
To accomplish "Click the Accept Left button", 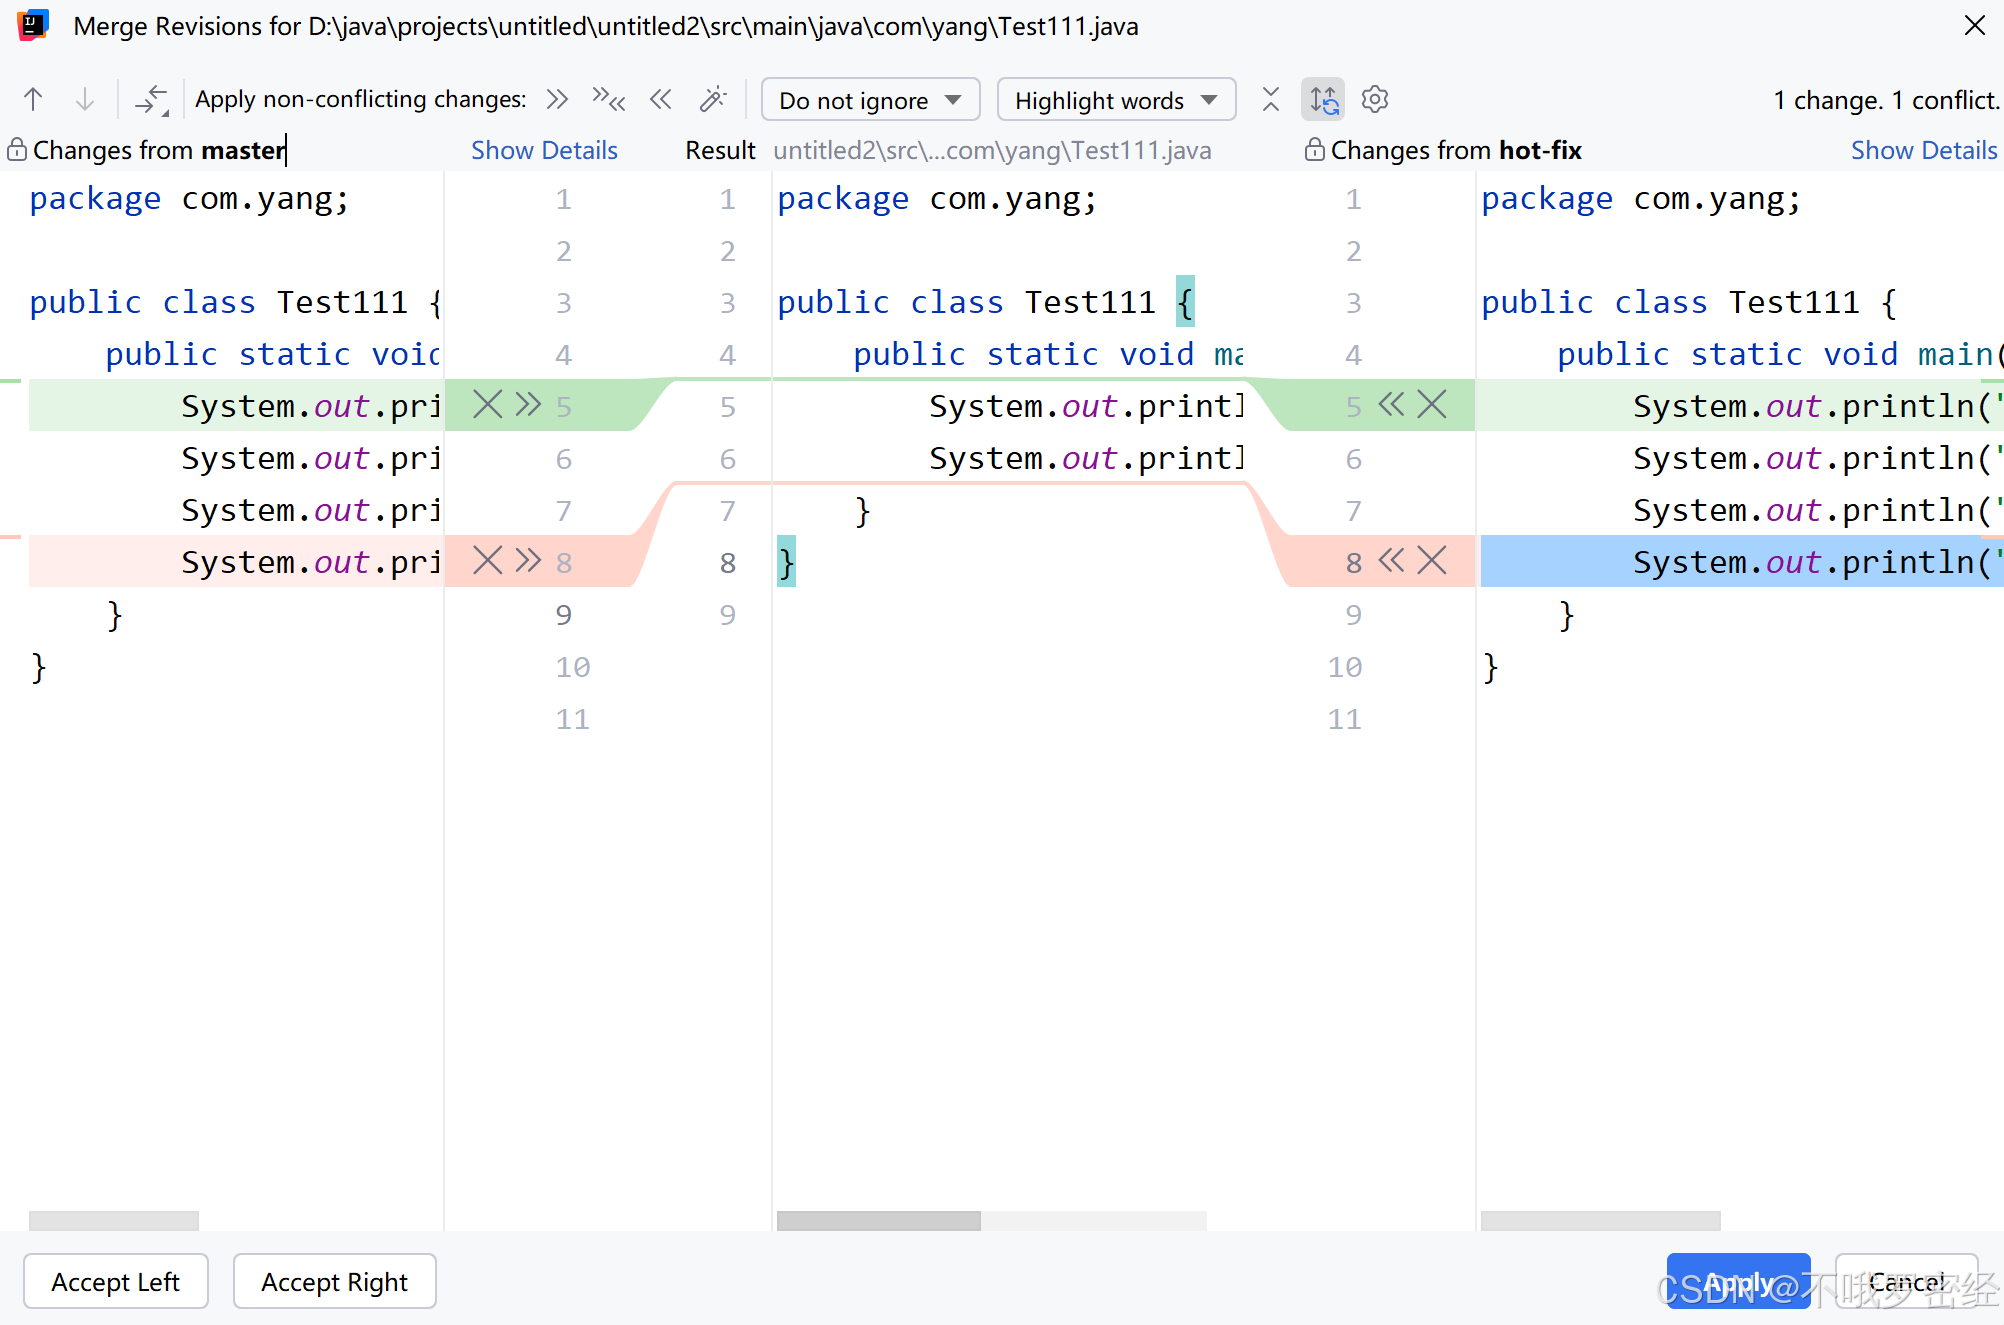I will tap(116, 1281).
